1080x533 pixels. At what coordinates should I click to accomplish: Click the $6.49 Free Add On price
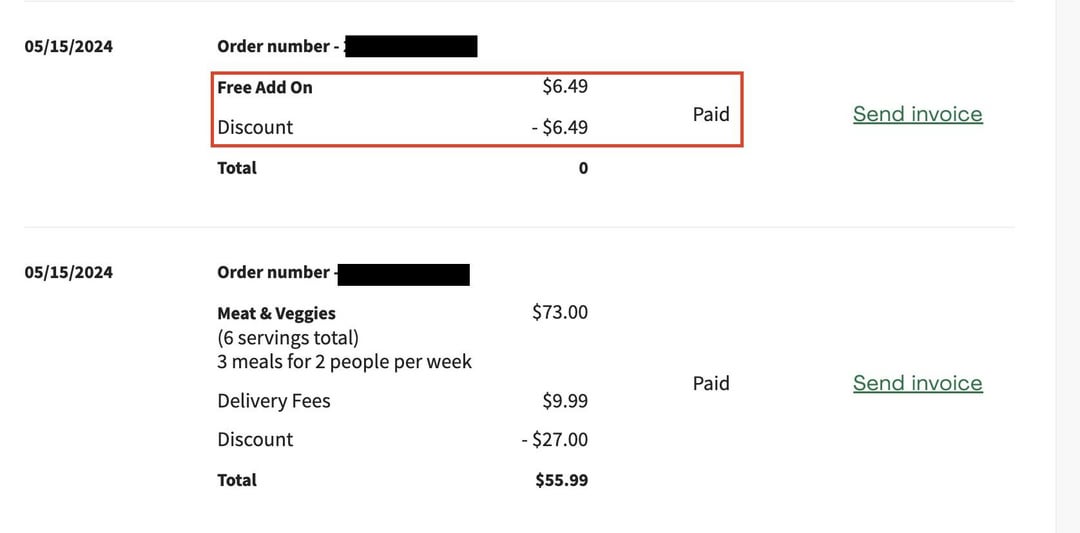point(564,86)
